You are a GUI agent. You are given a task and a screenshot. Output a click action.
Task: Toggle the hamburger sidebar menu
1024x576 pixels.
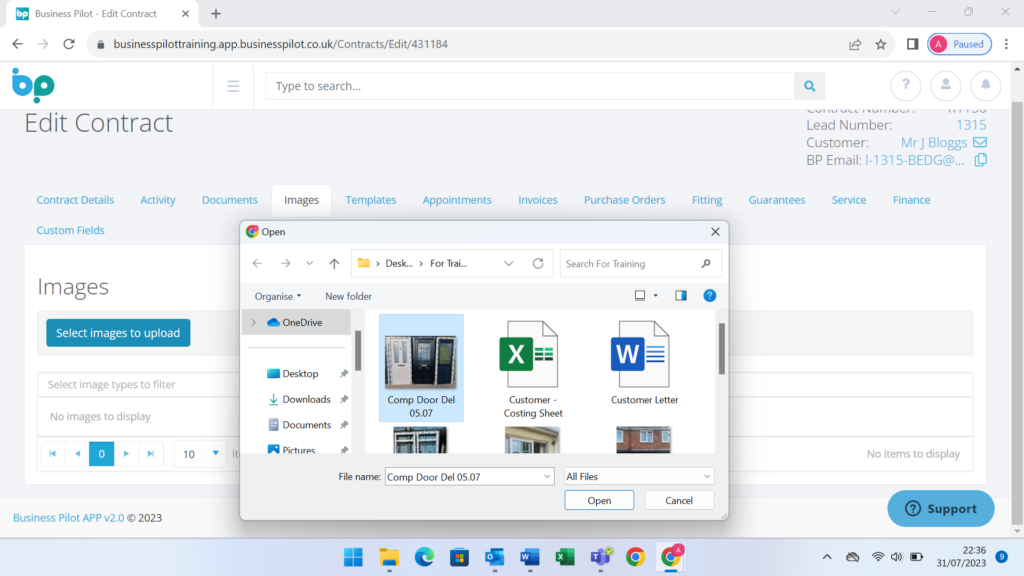click(233, 86)
